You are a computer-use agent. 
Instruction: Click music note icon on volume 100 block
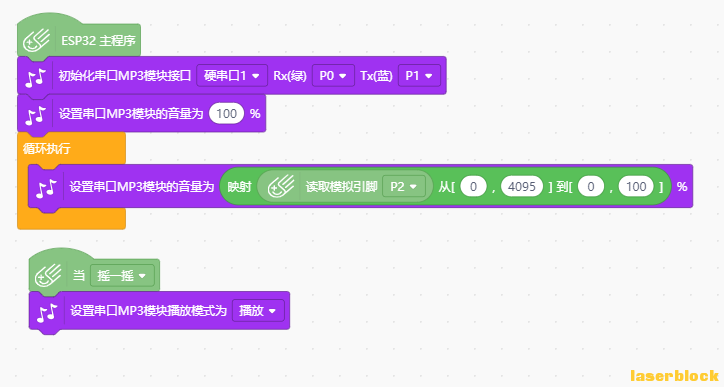36,115
